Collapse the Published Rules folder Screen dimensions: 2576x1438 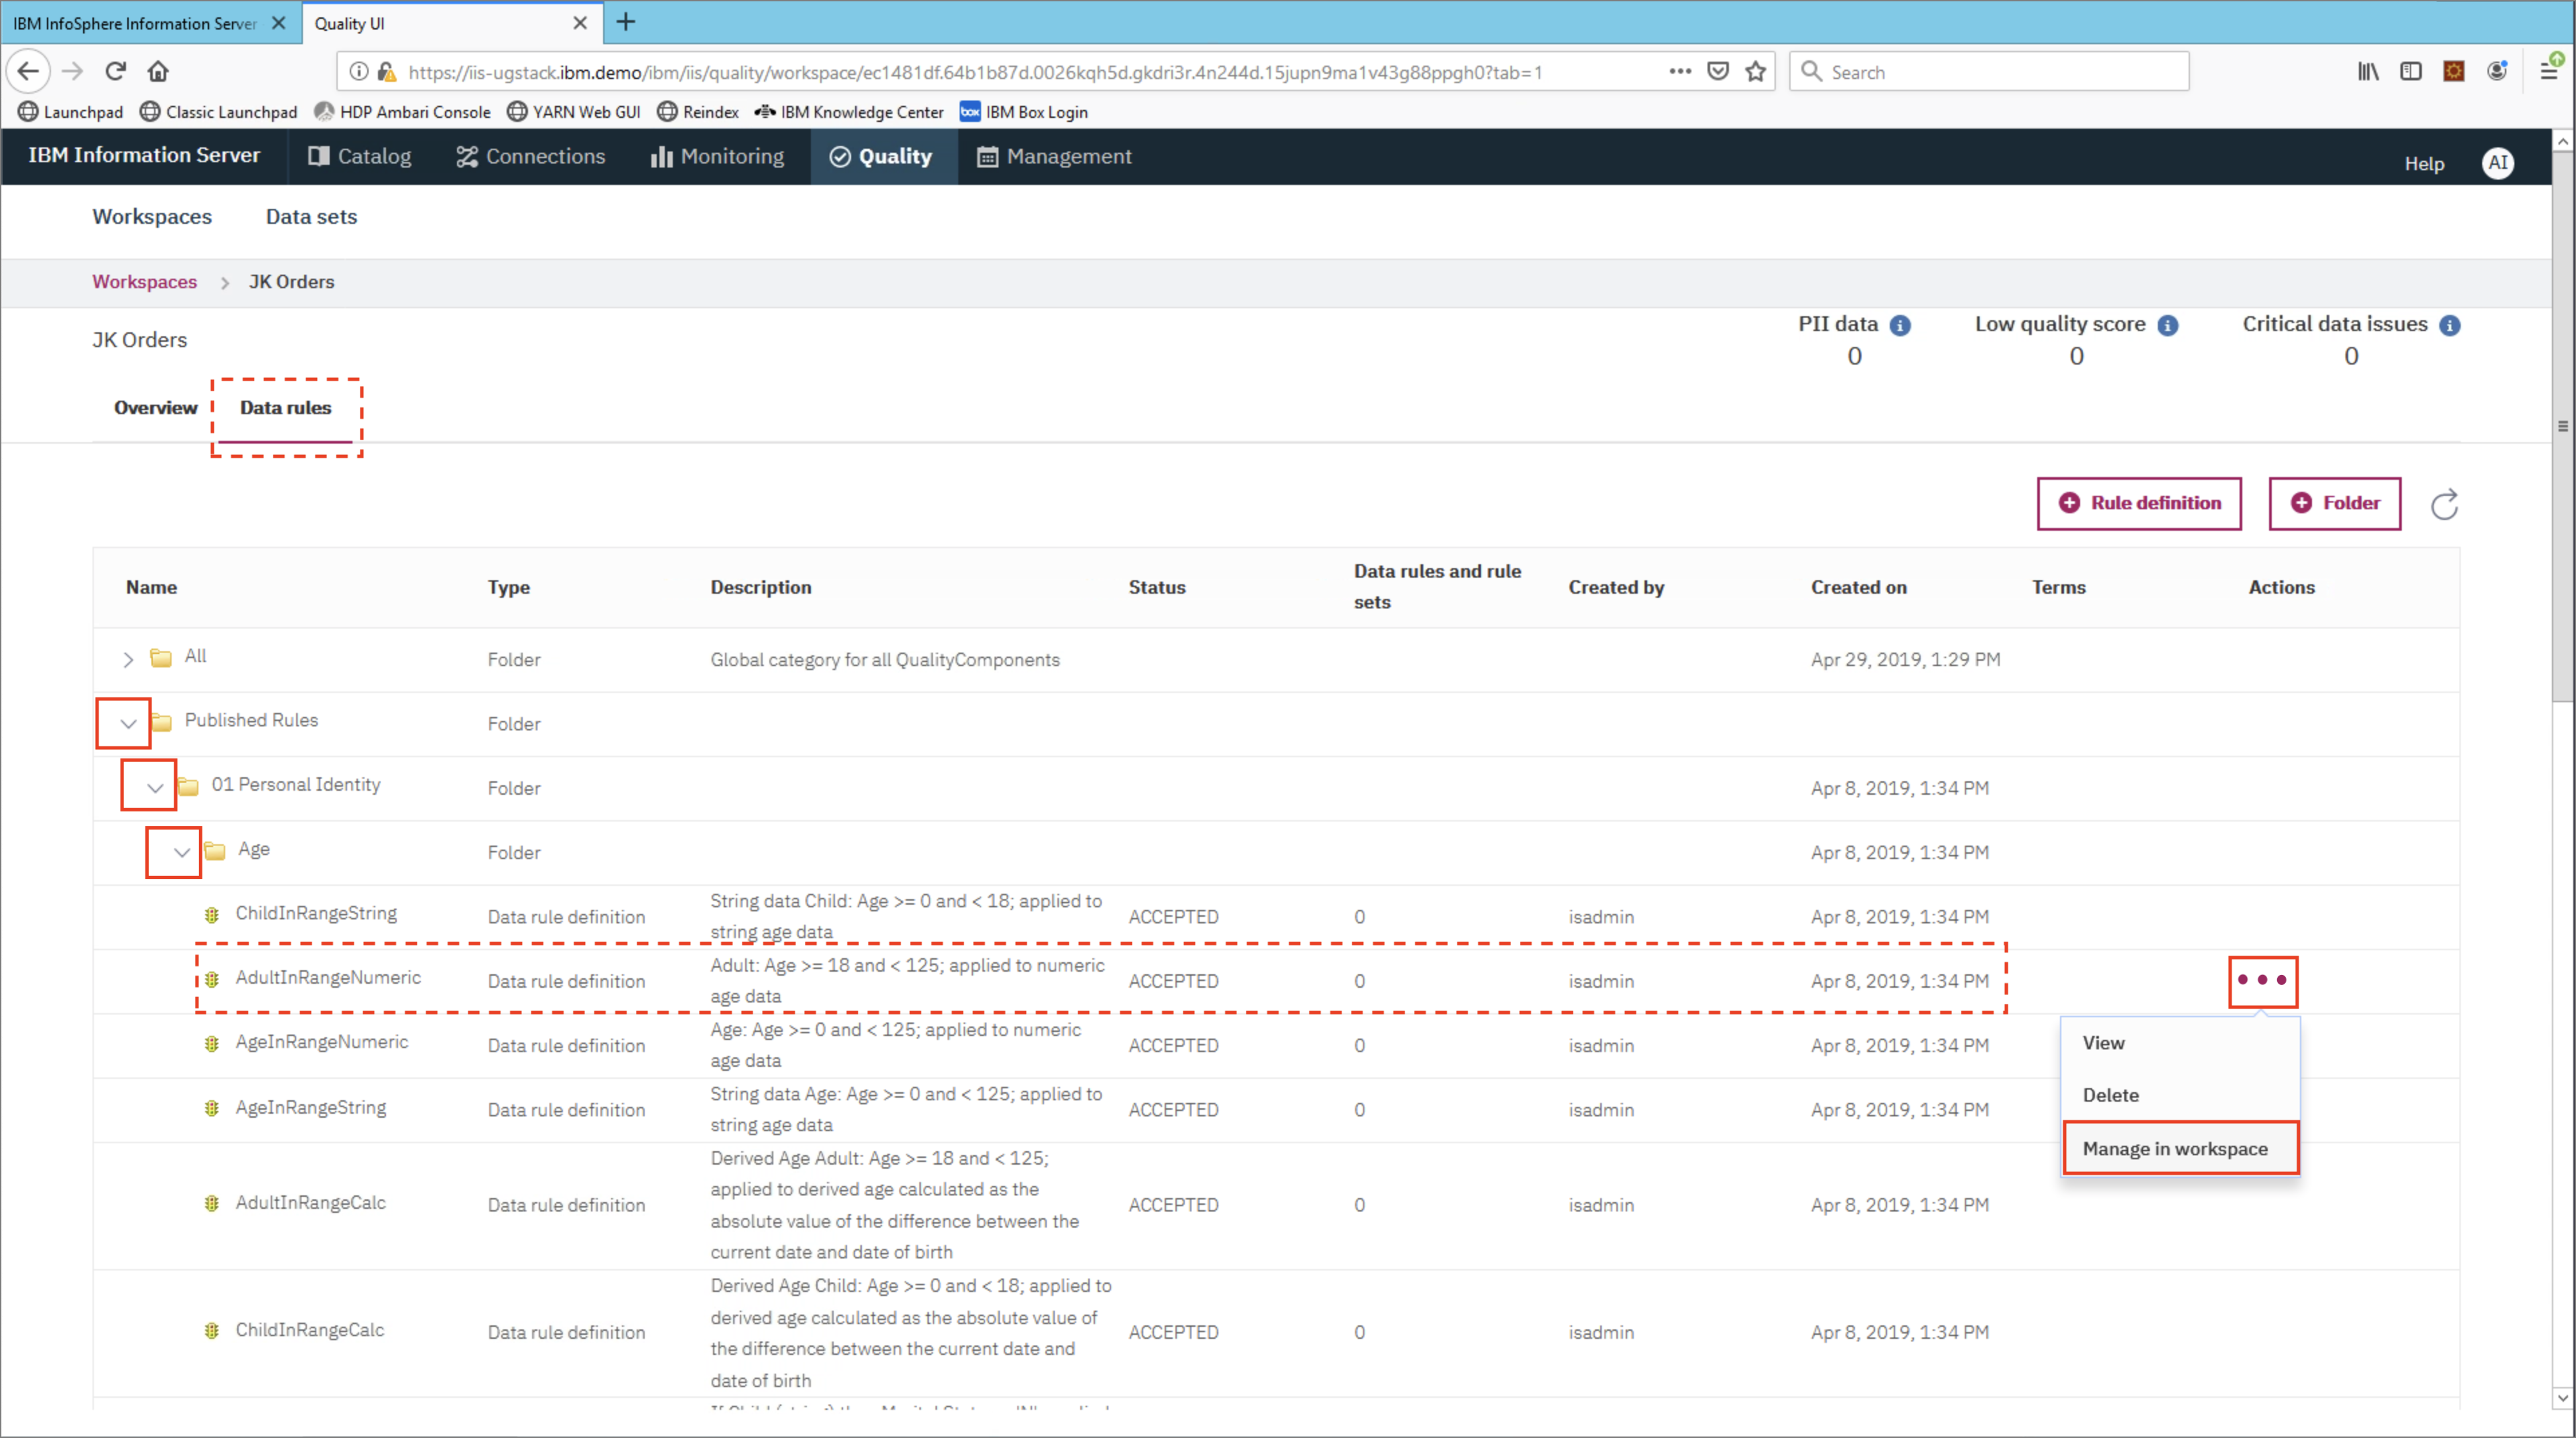point(127,723)
